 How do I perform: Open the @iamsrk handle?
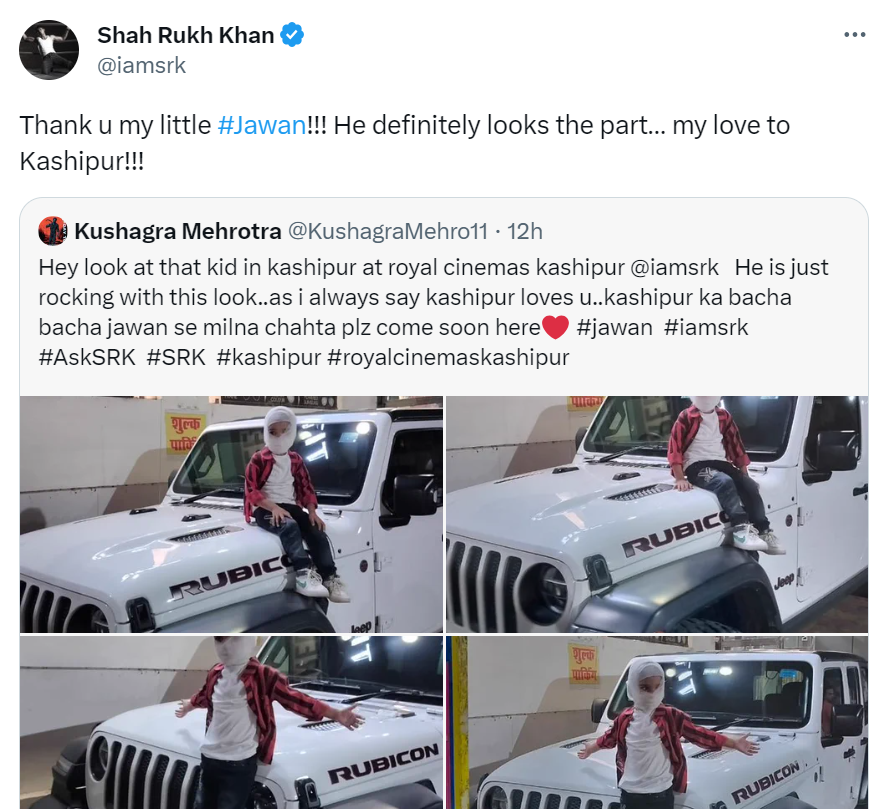click(141, 66)
